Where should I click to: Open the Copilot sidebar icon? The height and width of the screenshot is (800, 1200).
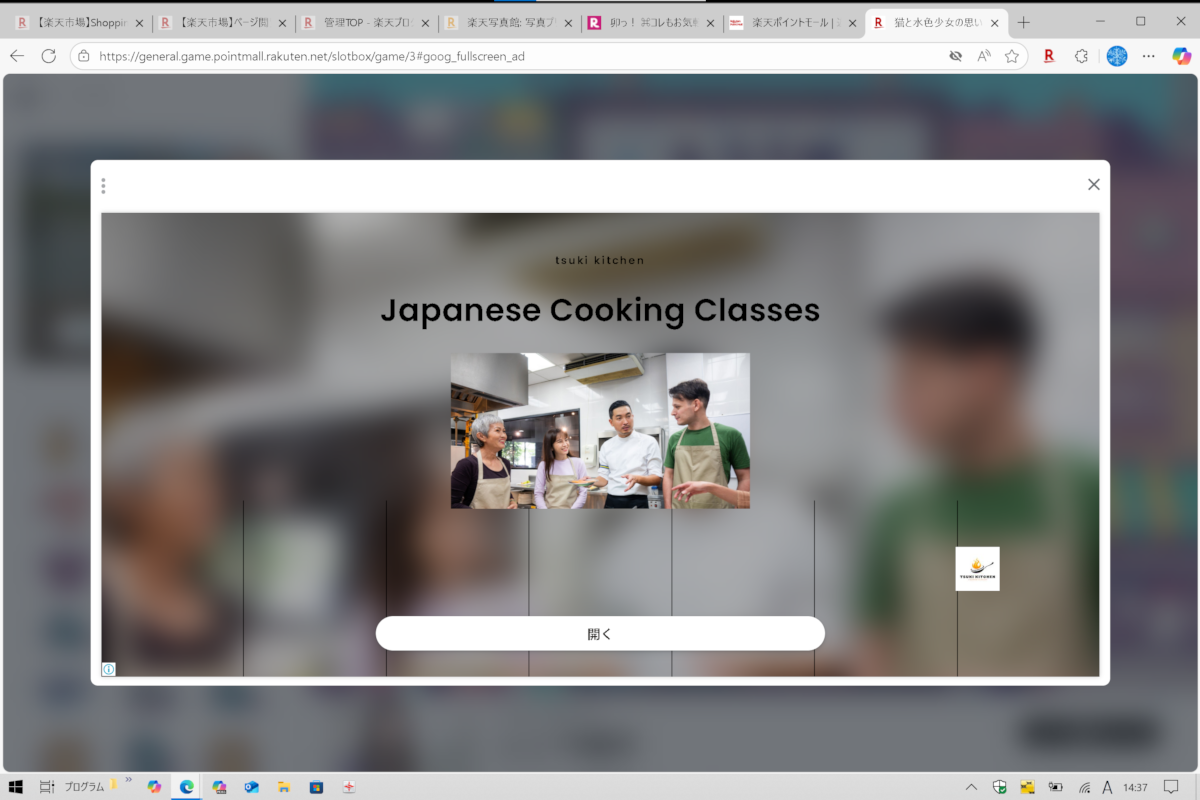pyautogui.click(x=1181, y=56)
